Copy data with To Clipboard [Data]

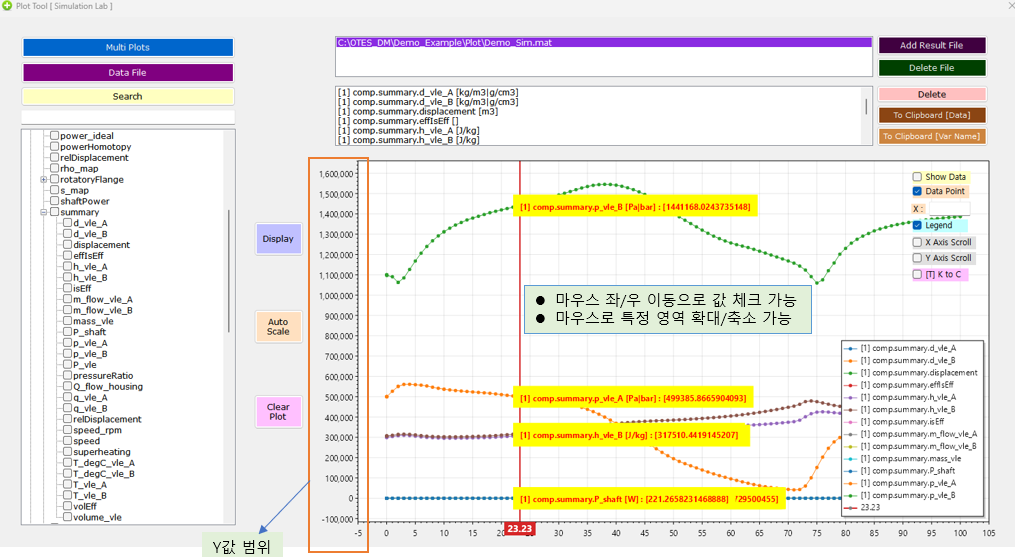931,115
